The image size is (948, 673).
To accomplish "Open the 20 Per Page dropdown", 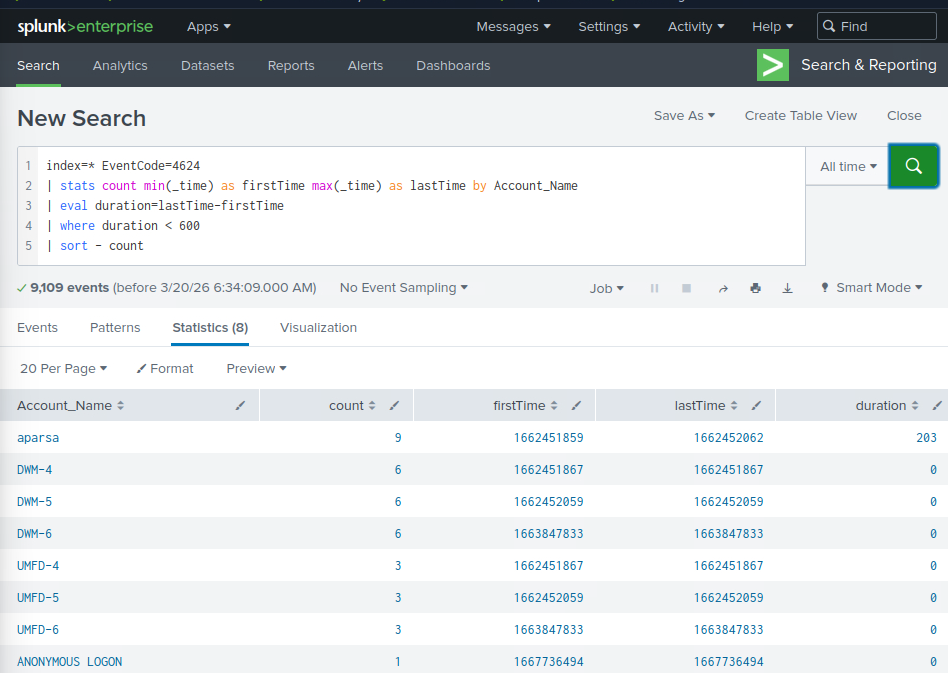I will 63,369.
